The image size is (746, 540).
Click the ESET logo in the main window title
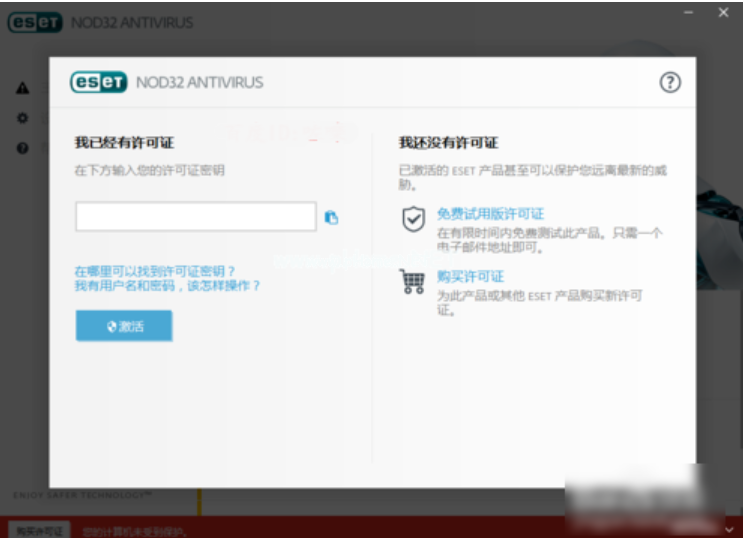pos(34,22)
